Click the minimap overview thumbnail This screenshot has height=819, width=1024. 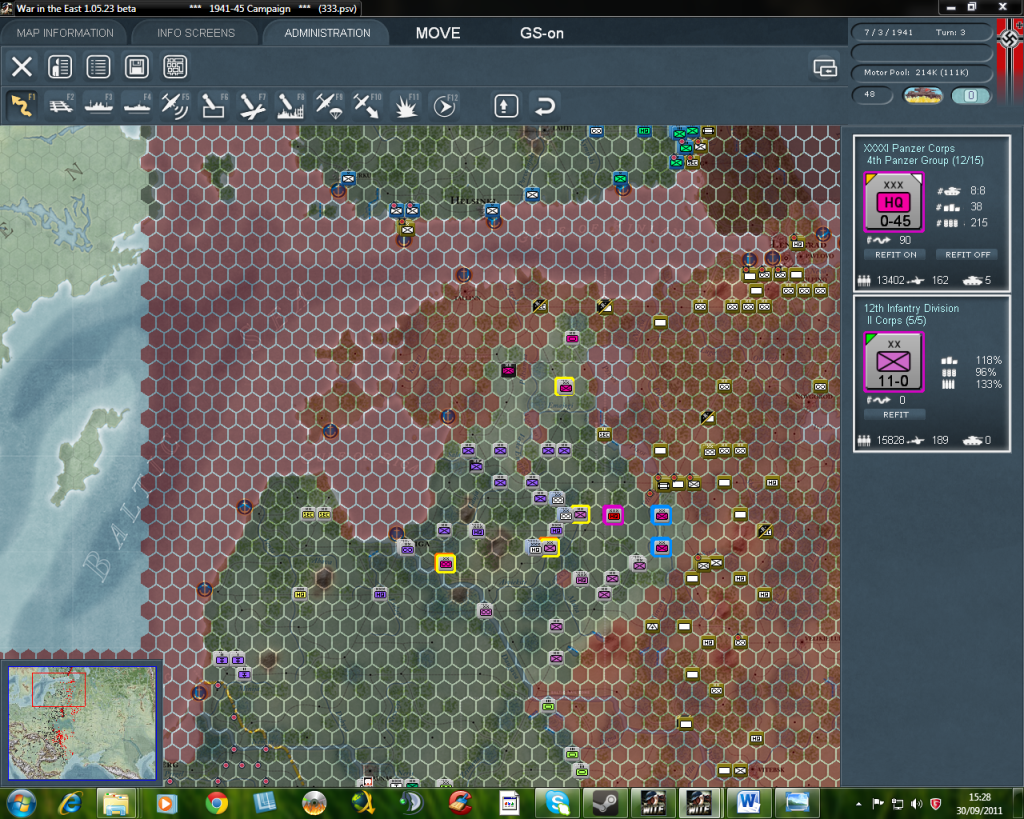click(x=82, y=723)
